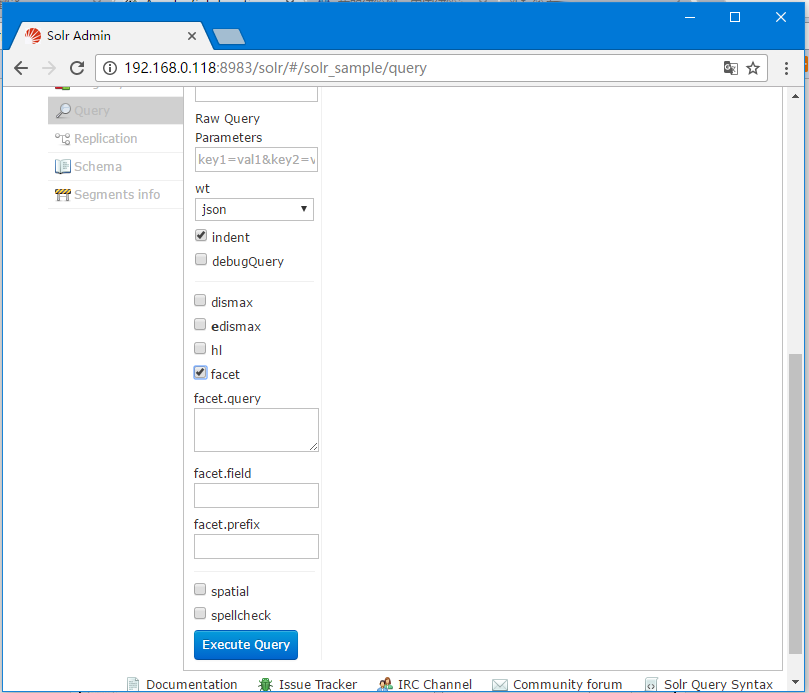Disable the facet checkbox
The image size is (809, 693).
(x=200, y=373)
